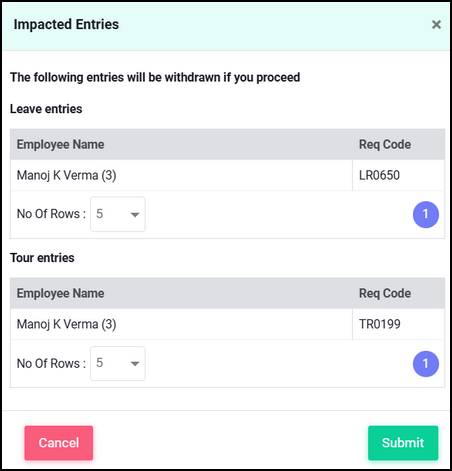Select the TR0199 request code cell
This screenshot has height=471, width=452.
(398, 324)
